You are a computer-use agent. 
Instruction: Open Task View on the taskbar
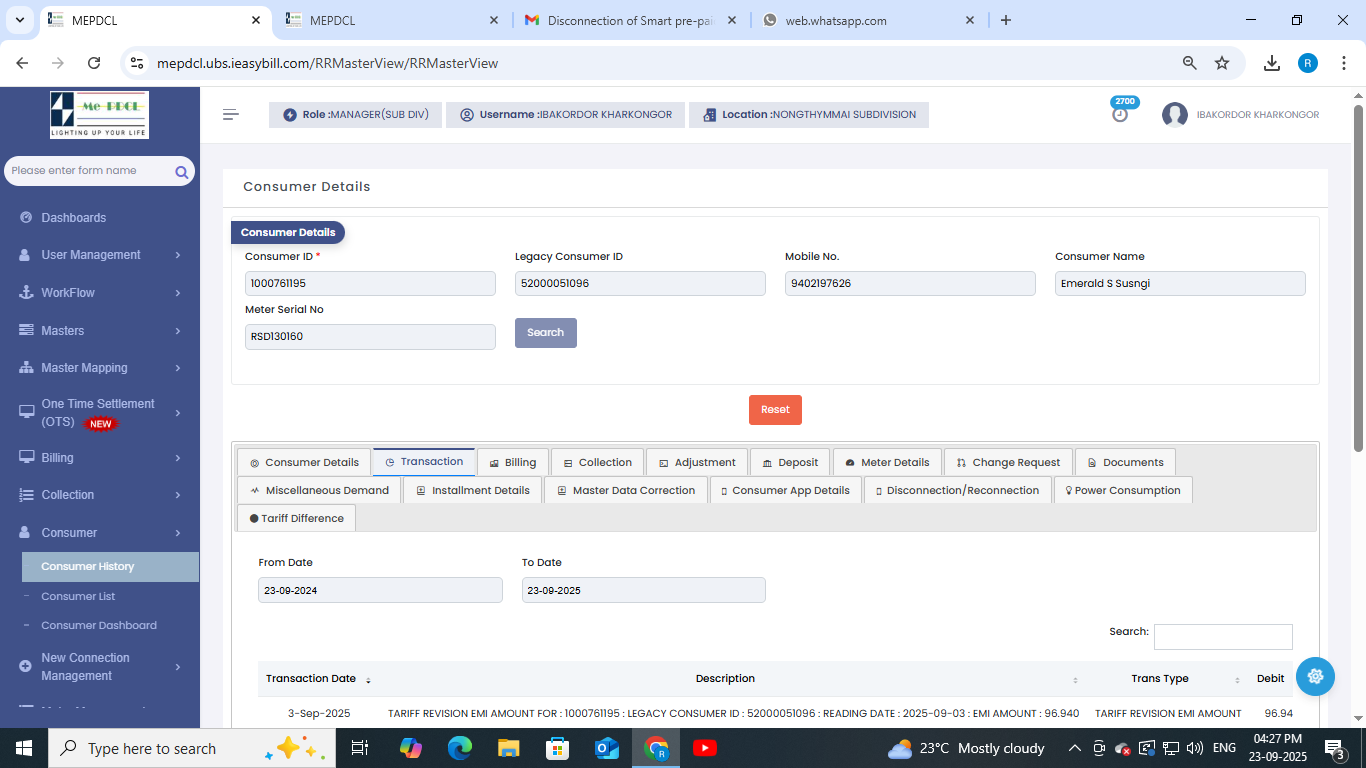pos(360,748)
